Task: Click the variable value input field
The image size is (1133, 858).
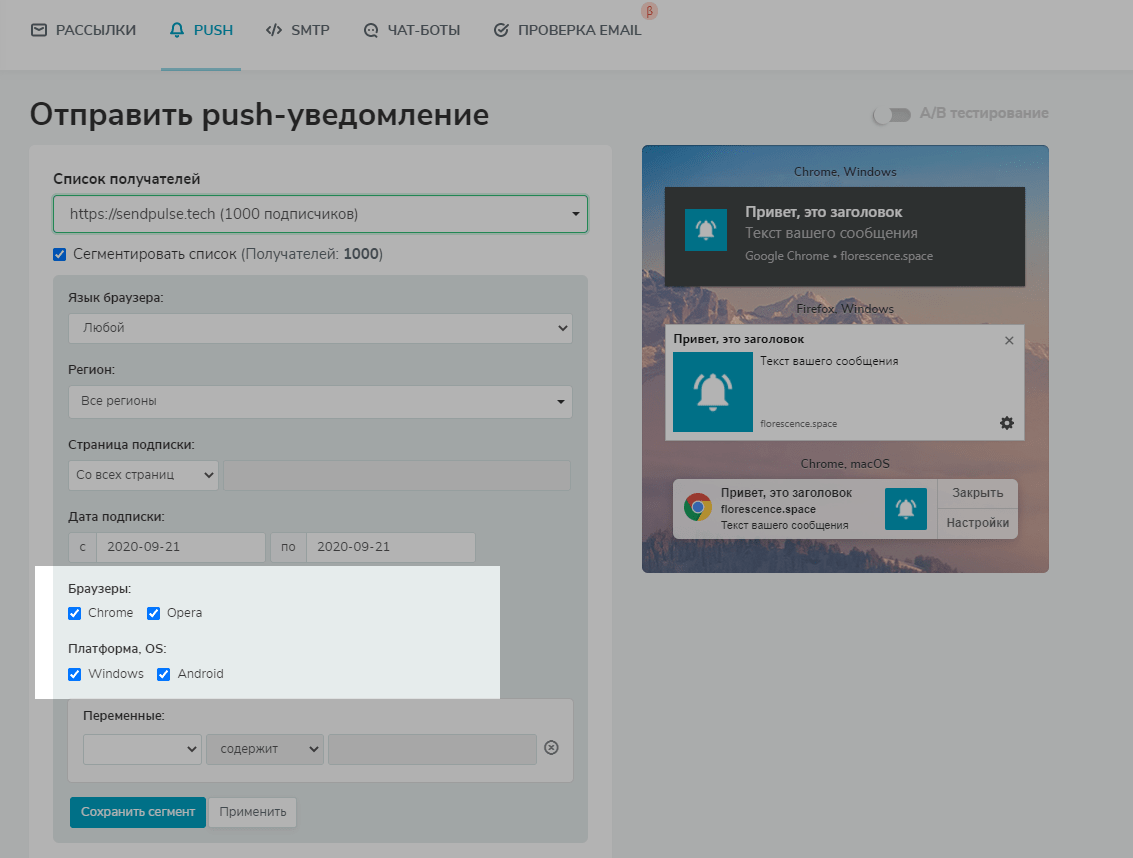Action: [432, 750]
